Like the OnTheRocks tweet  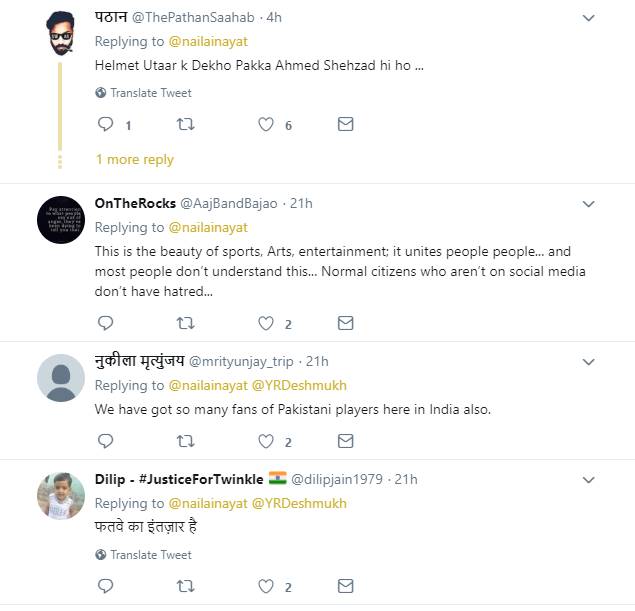coord(266,323)
